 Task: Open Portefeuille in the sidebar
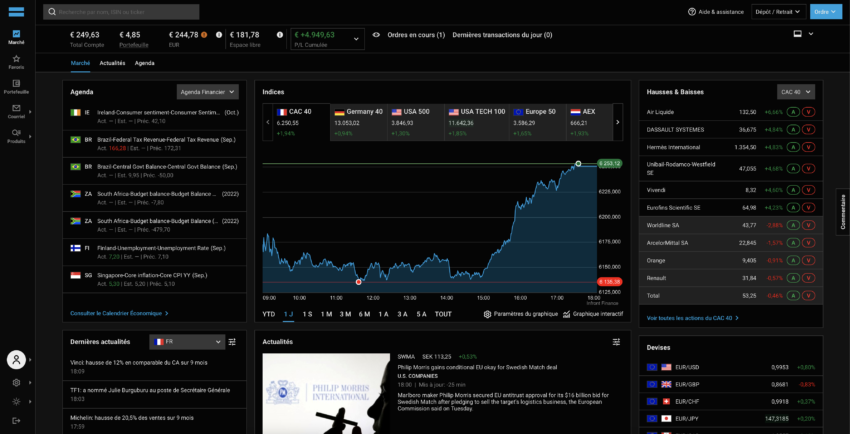(x=16, y=87)
